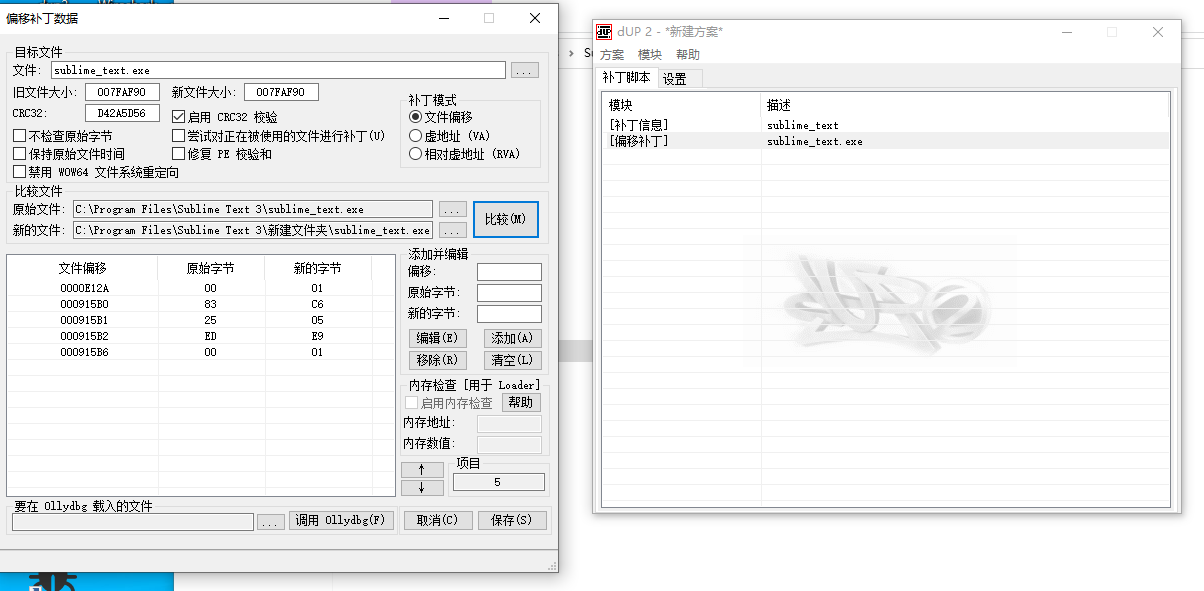Image resolution: width=1204 pixels, height=591 pixels.
Task: Click the 添加(A) button
Action: (512, 339)
